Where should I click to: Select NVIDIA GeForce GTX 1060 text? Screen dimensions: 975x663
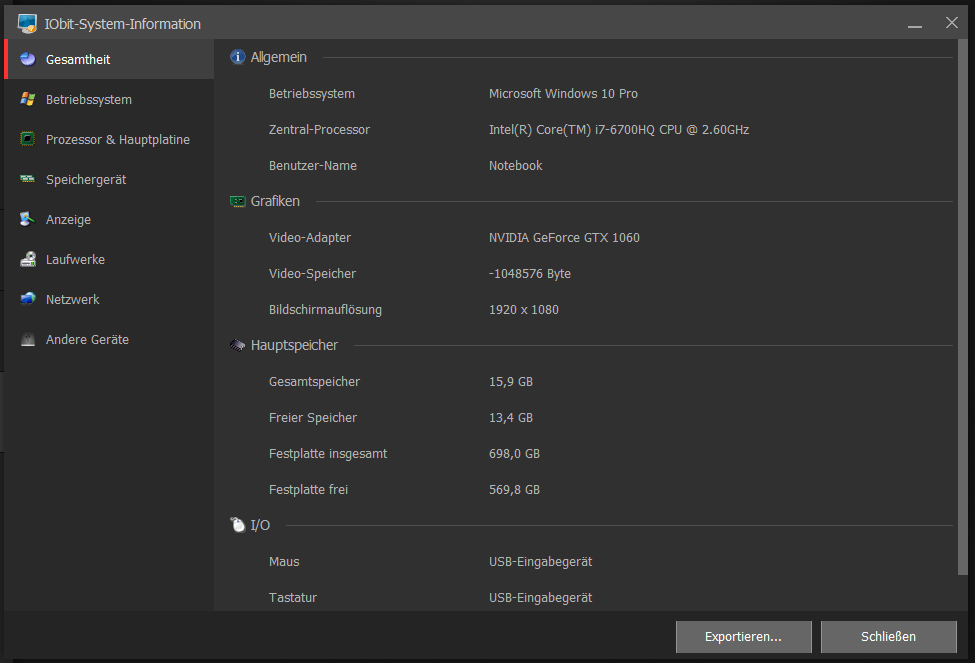click(564, 238)
